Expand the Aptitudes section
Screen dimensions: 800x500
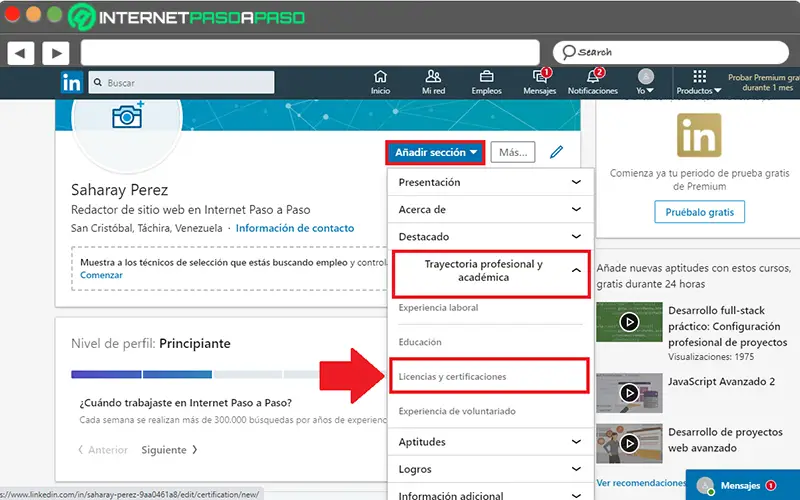point(490,442)
